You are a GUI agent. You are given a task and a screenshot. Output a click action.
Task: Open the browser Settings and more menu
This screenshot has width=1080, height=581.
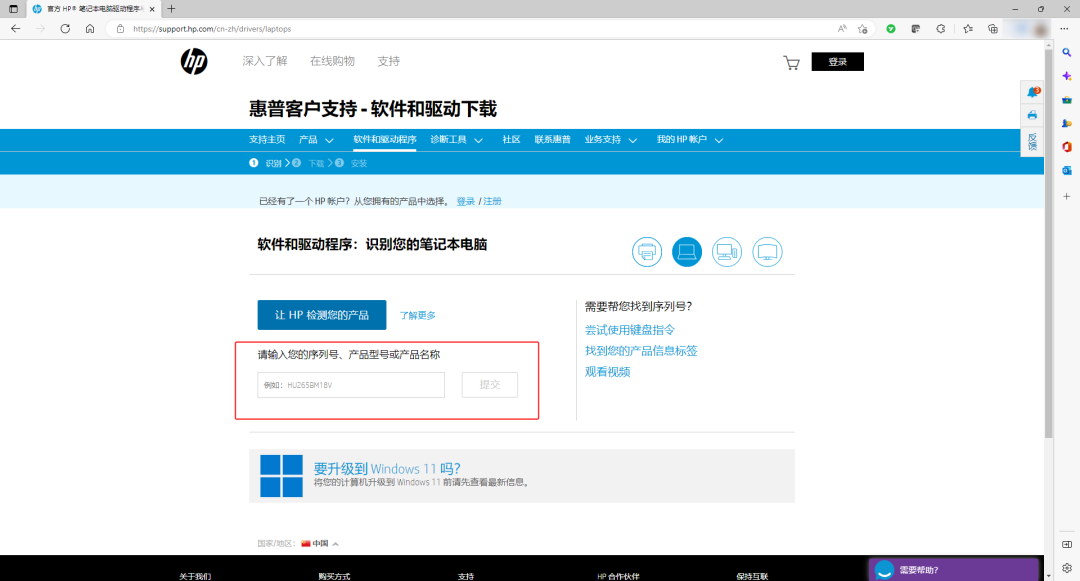(x=1064, y=29)
